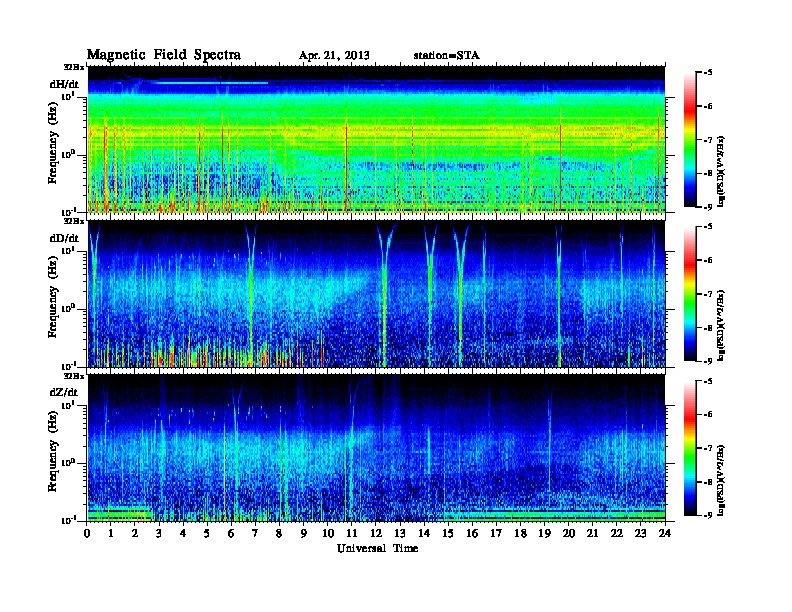The height and width of the screenshot is (612, 792).
Task: Click the hour 24 tick label
Action: pos(665,533)
